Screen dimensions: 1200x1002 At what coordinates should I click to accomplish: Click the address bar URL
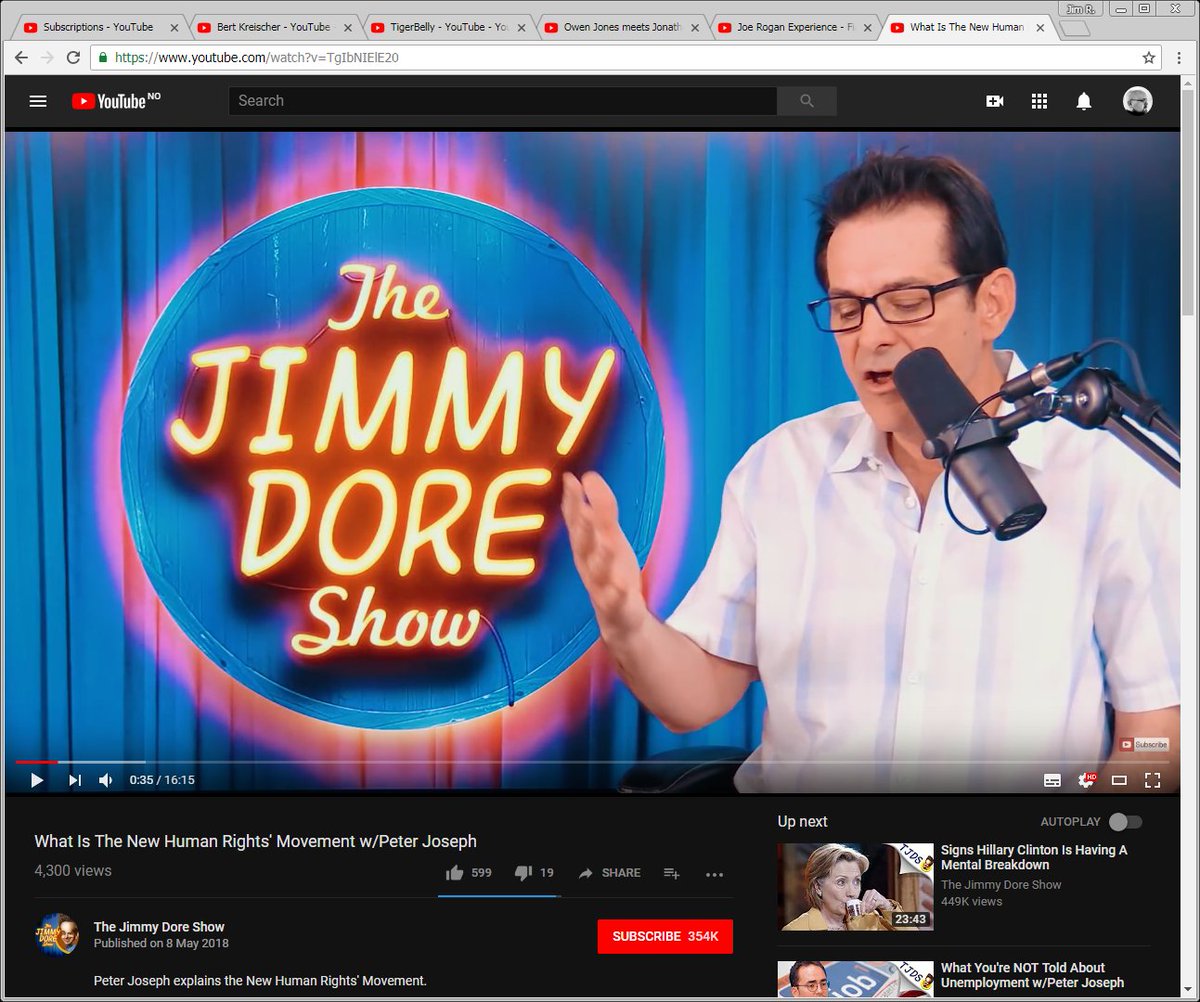pyautogui.click(x=257, y=58)
